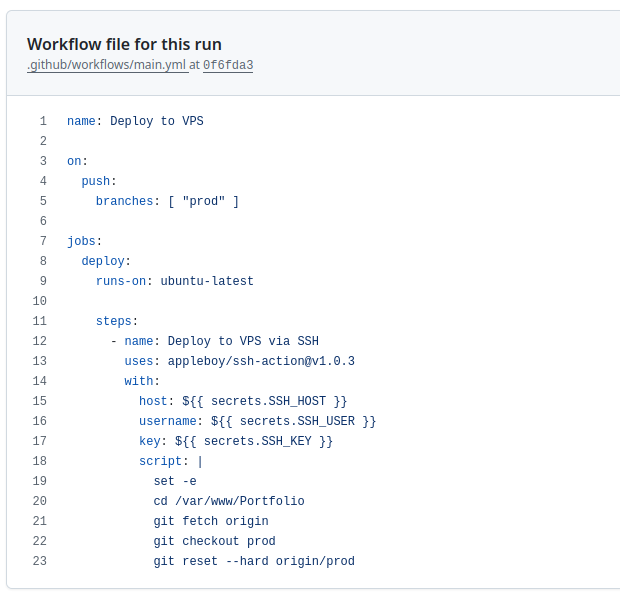
Task: Click the 'runs-on: ubuntu-latest' line
Action: [175, 281]
